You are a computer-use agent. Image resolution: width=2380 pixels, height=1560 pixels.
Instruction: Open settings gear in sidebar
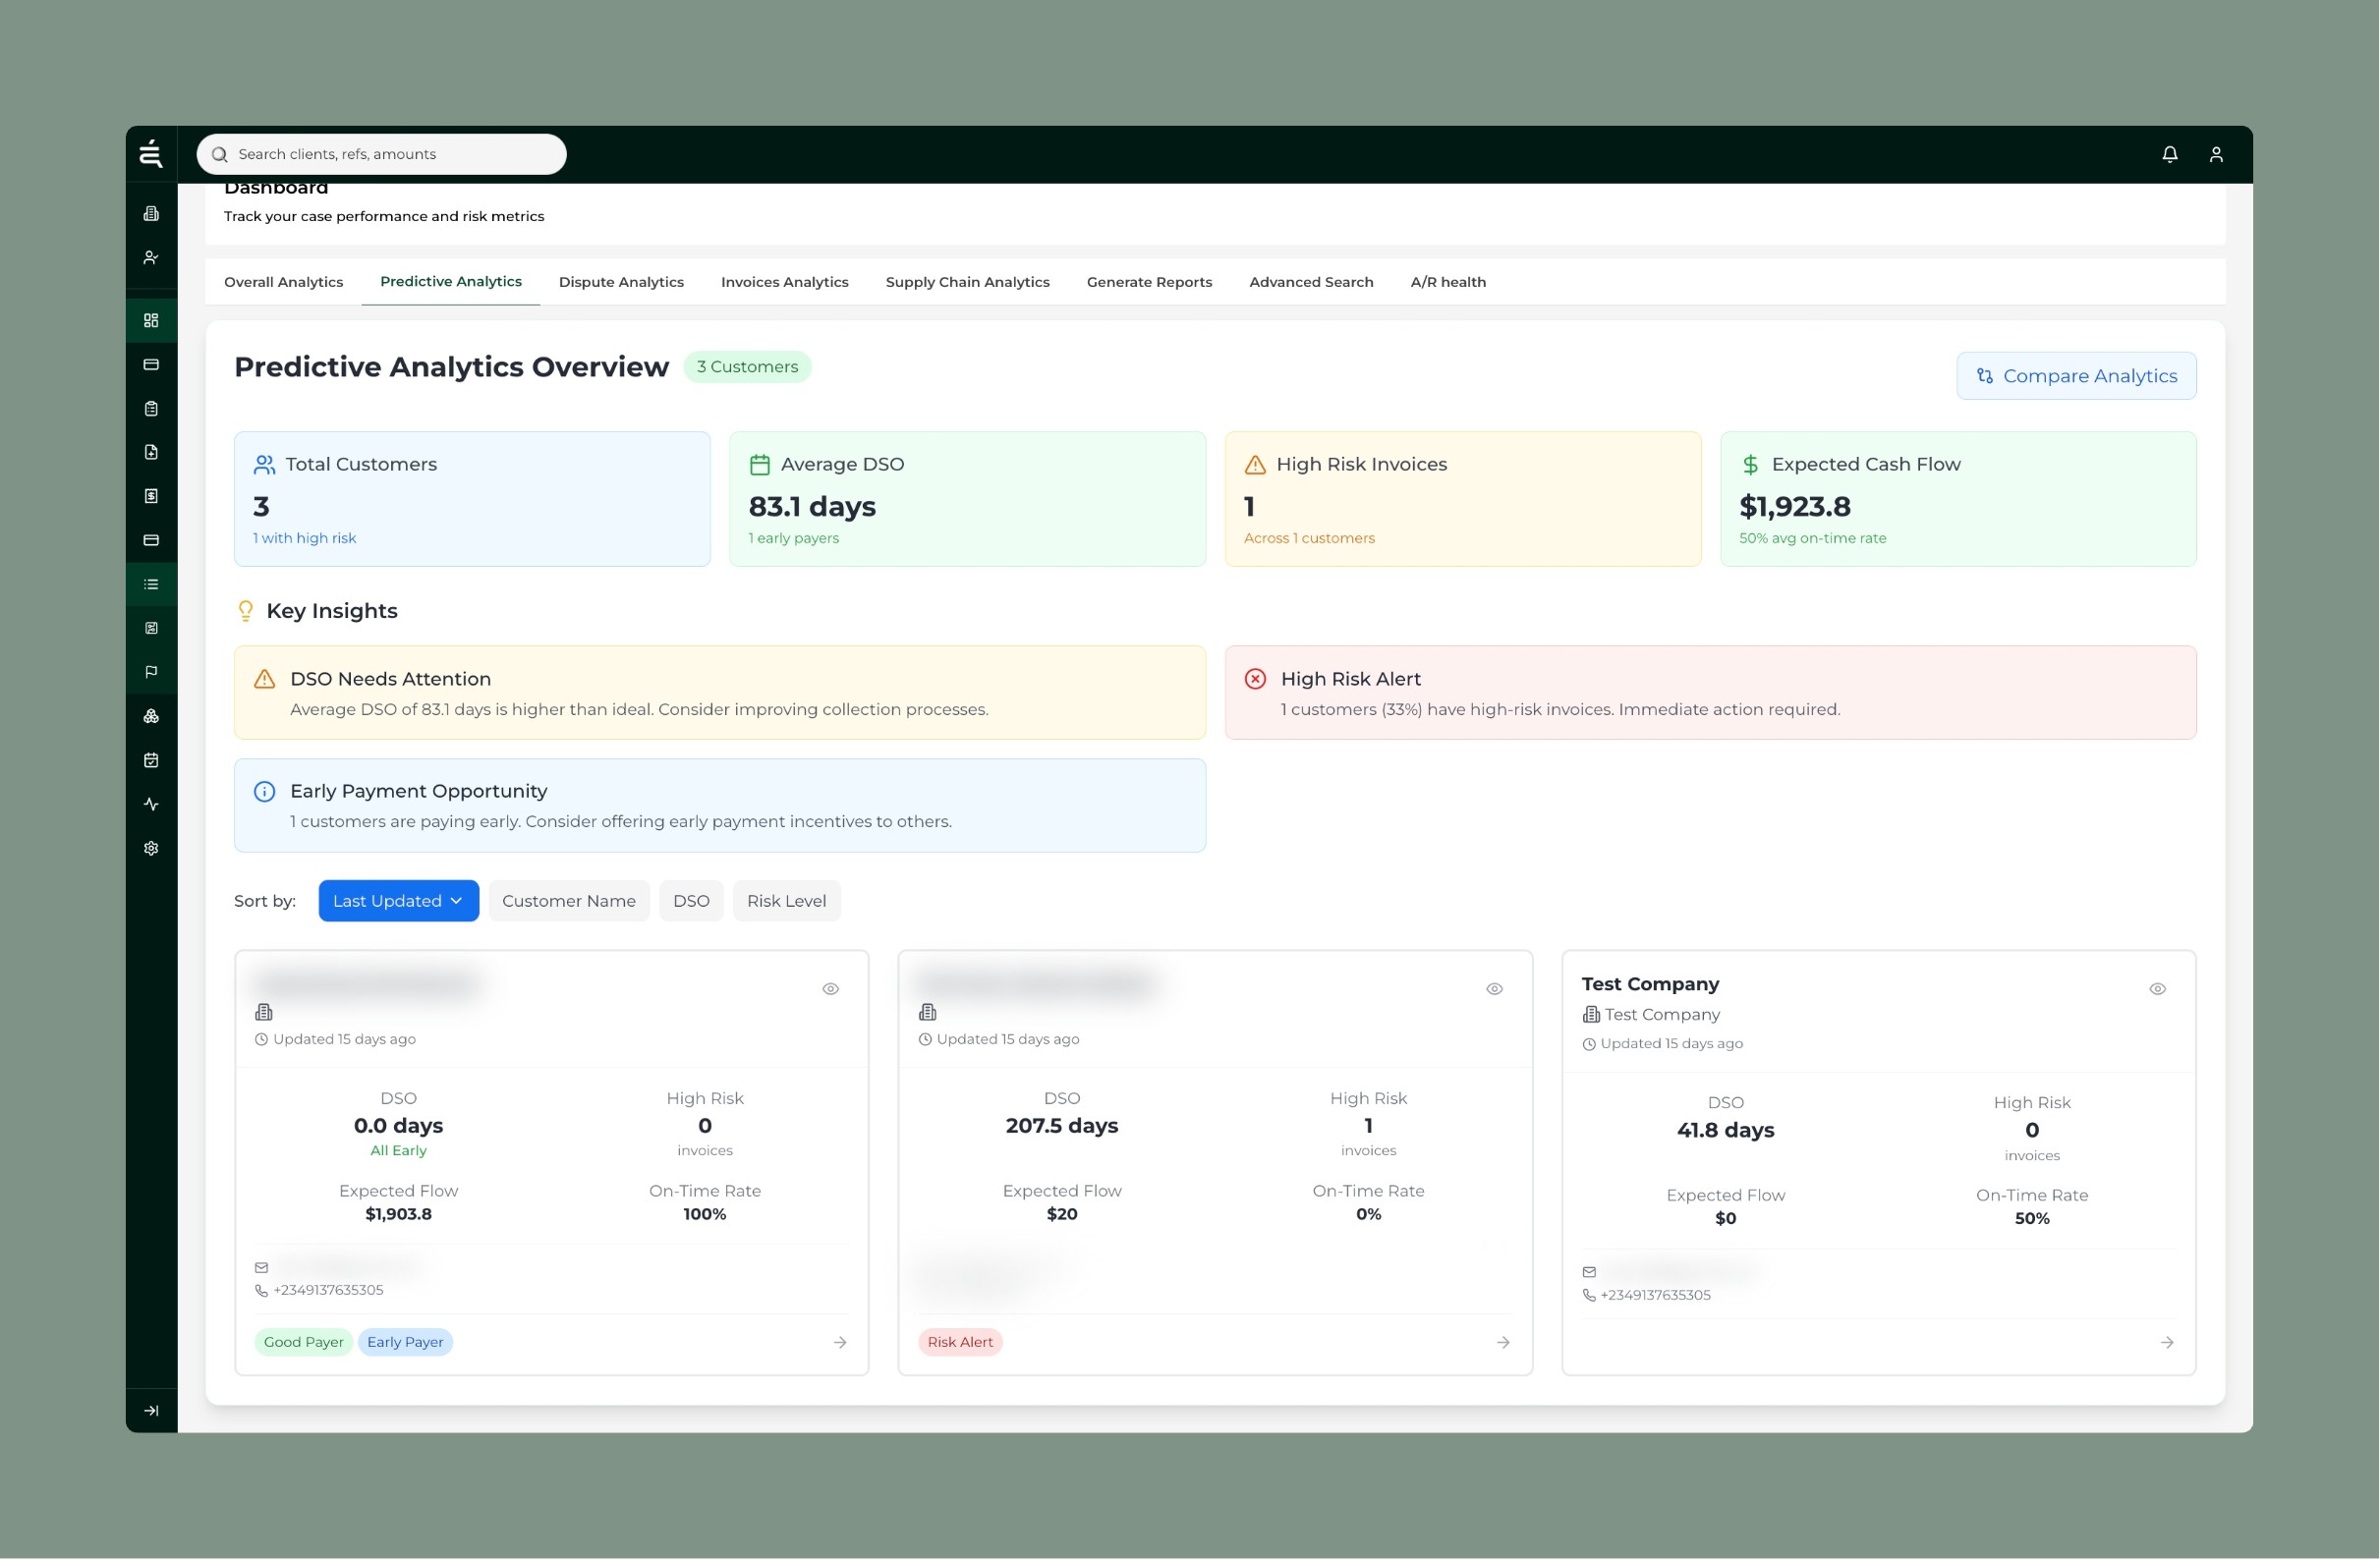pyautogui.click(x=151, y=848)
